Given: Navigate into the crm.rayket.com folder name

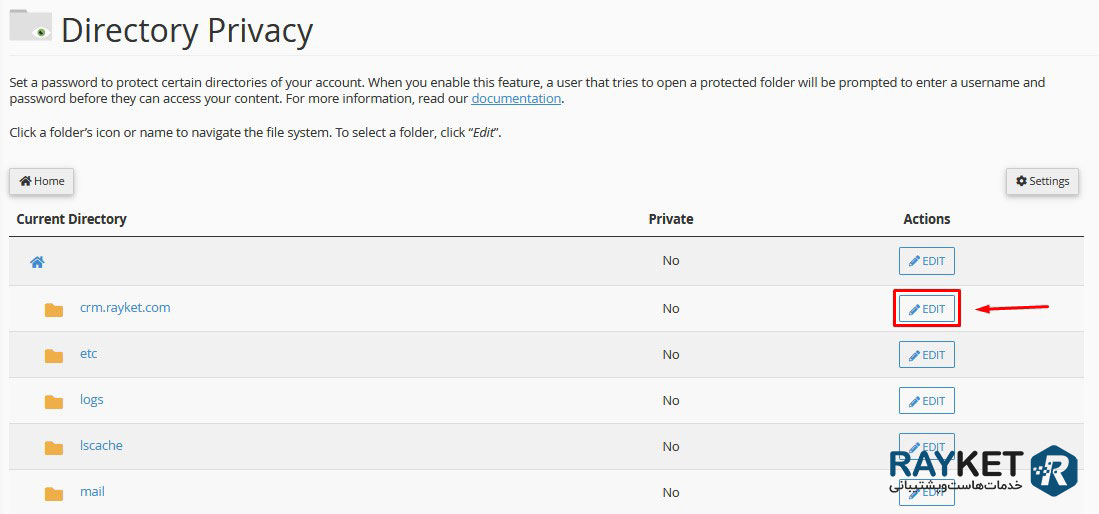Looking at the screenshot, I should tap(125, 308).
